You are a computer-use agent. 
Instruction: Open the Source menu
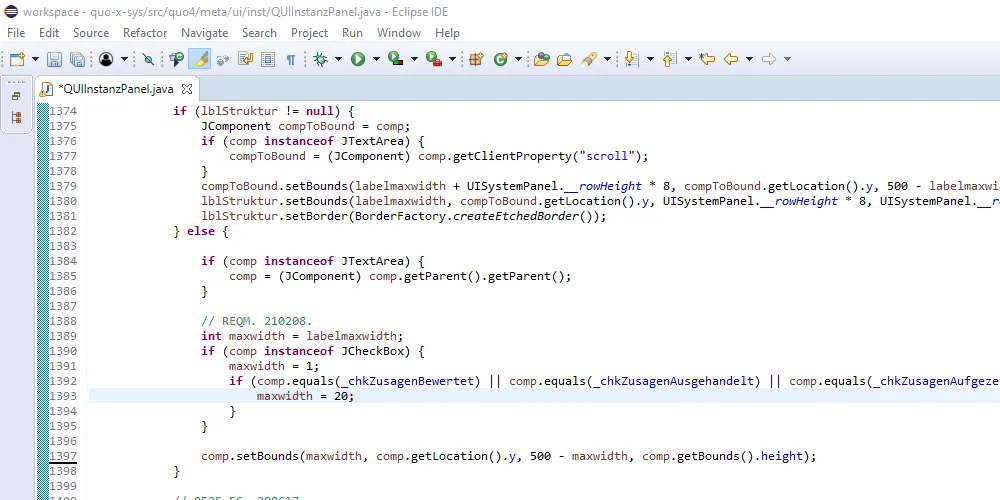pyautogui.click(x=91, y=33)
